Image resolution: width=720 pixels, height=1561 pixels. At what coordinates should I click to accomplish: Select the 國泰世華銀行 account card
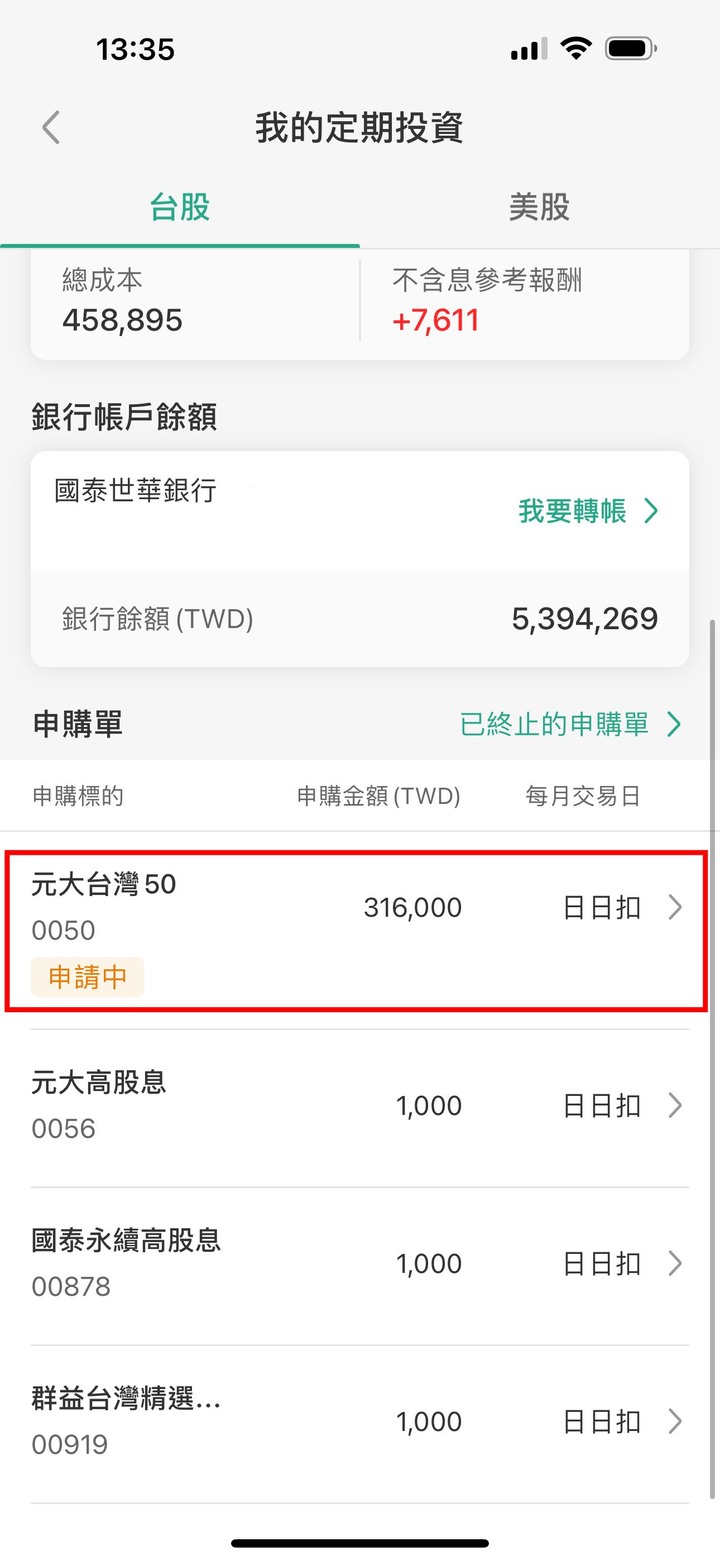360,559
